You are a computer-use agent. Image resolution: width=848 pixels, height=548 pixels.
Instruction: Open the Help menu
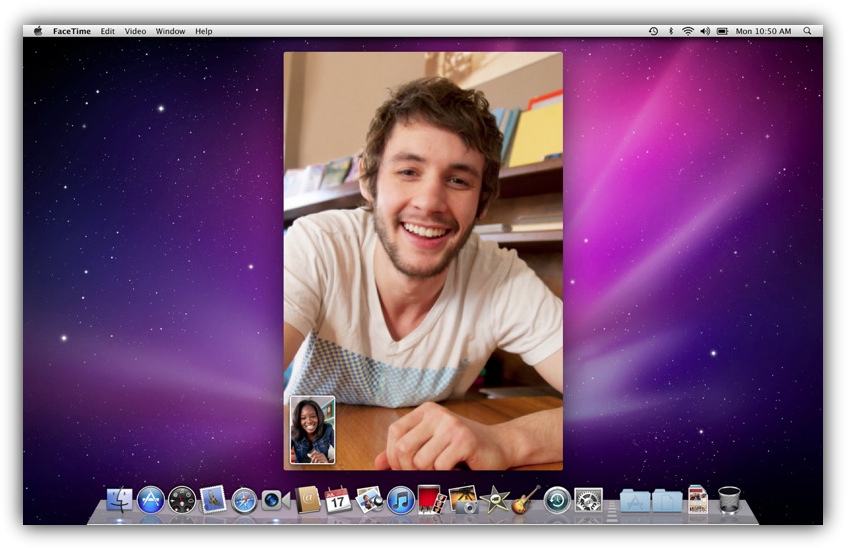pos(203,31)
